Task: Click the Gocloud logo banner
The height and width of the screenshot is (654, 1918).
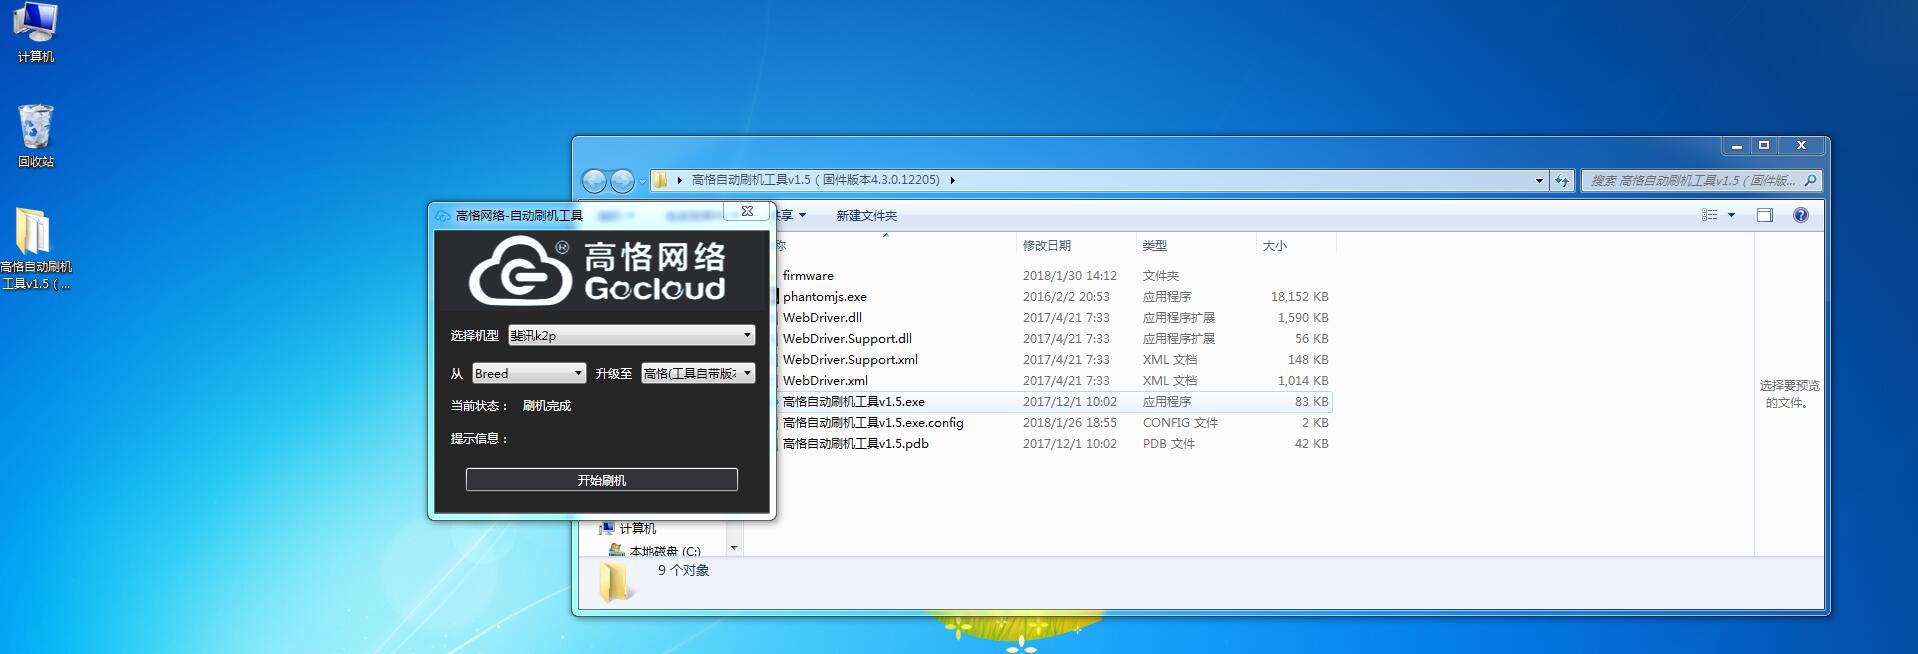Action: click(602, 271)
